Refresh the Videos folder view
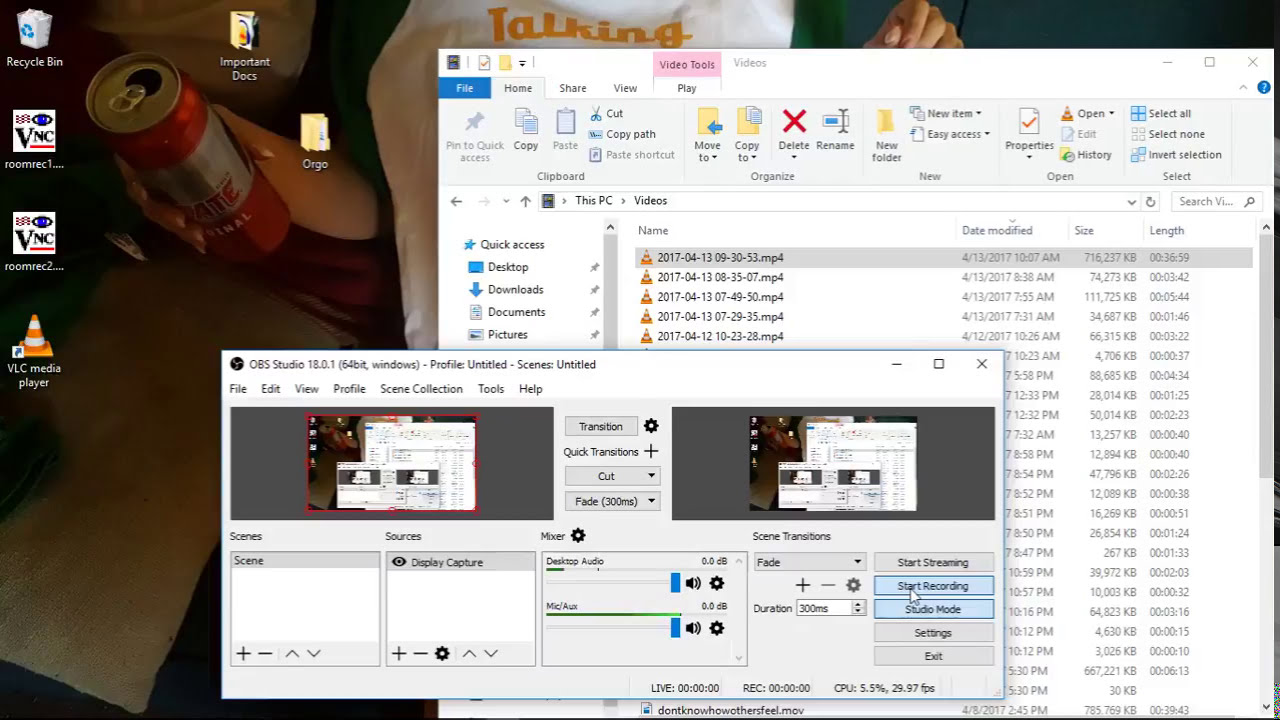 1150,201
